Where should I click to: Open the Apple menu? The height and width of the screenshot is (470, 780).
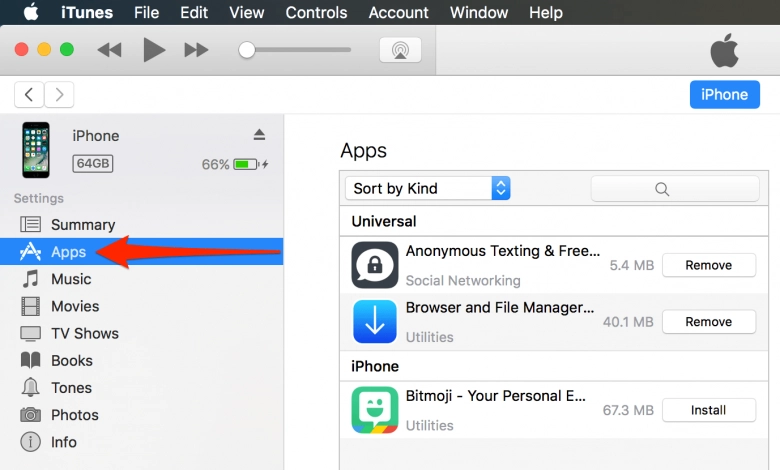pos(31,12)
